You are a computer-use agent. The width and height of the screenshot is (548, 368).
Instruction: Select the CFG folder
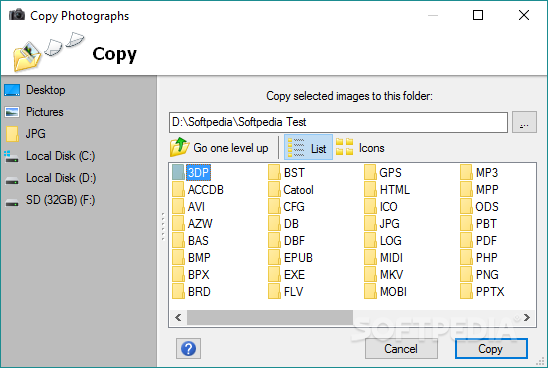pyautogui.click(x=287, y=207)
